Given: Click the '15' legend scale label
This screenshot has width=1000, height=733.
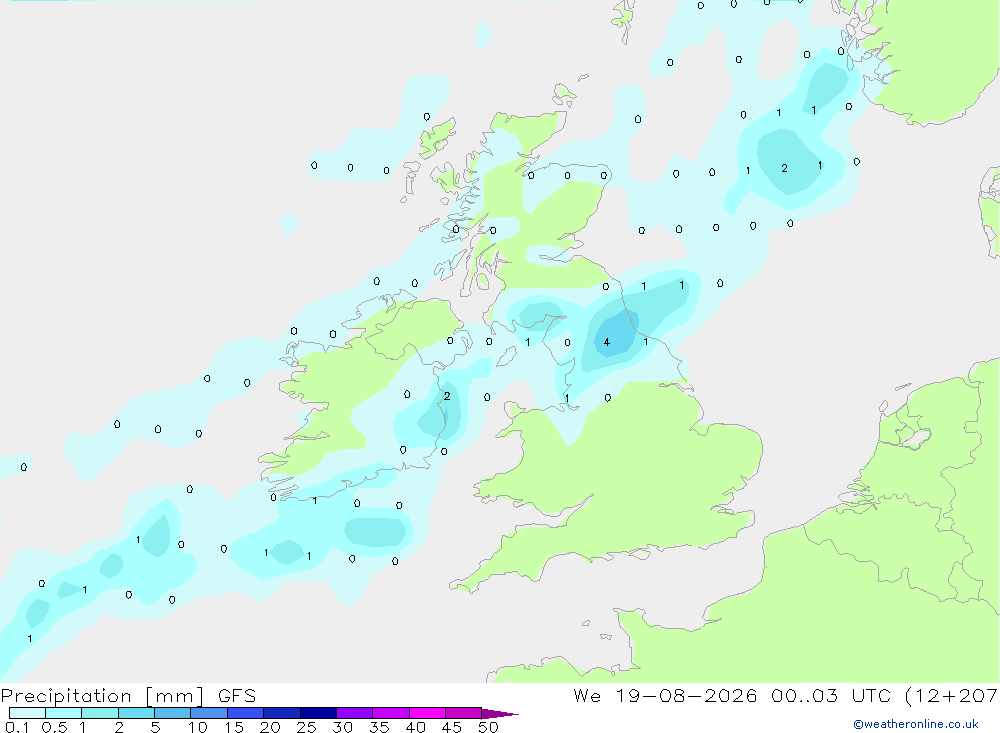Looking at the screenshot, I should pos(233,727).
